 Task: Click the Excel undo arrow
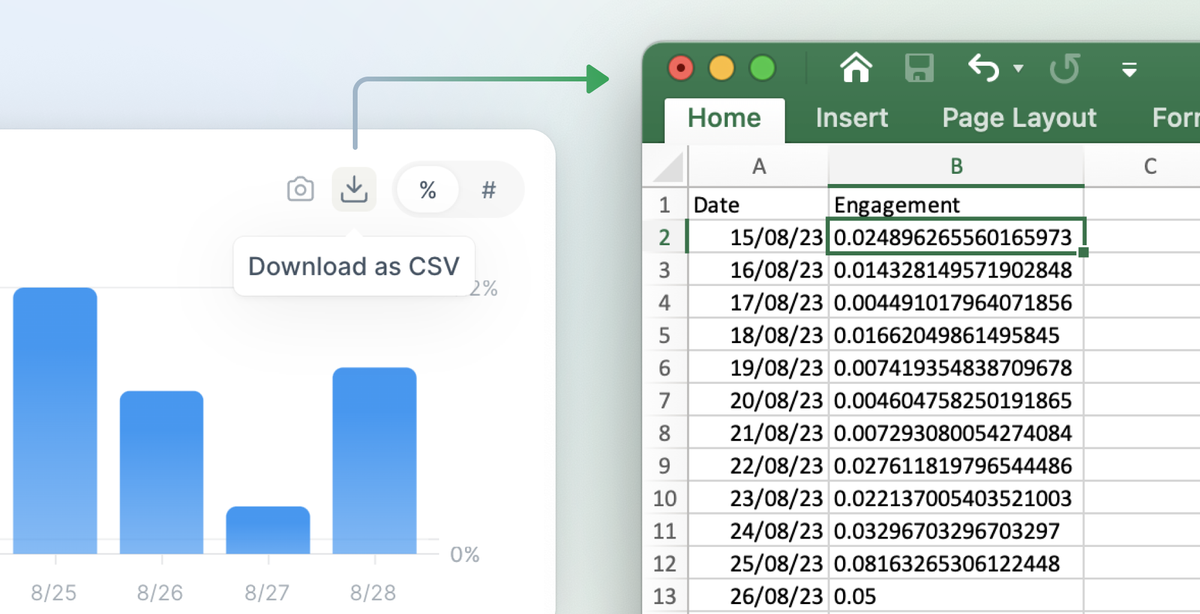[x=984, y=68]
